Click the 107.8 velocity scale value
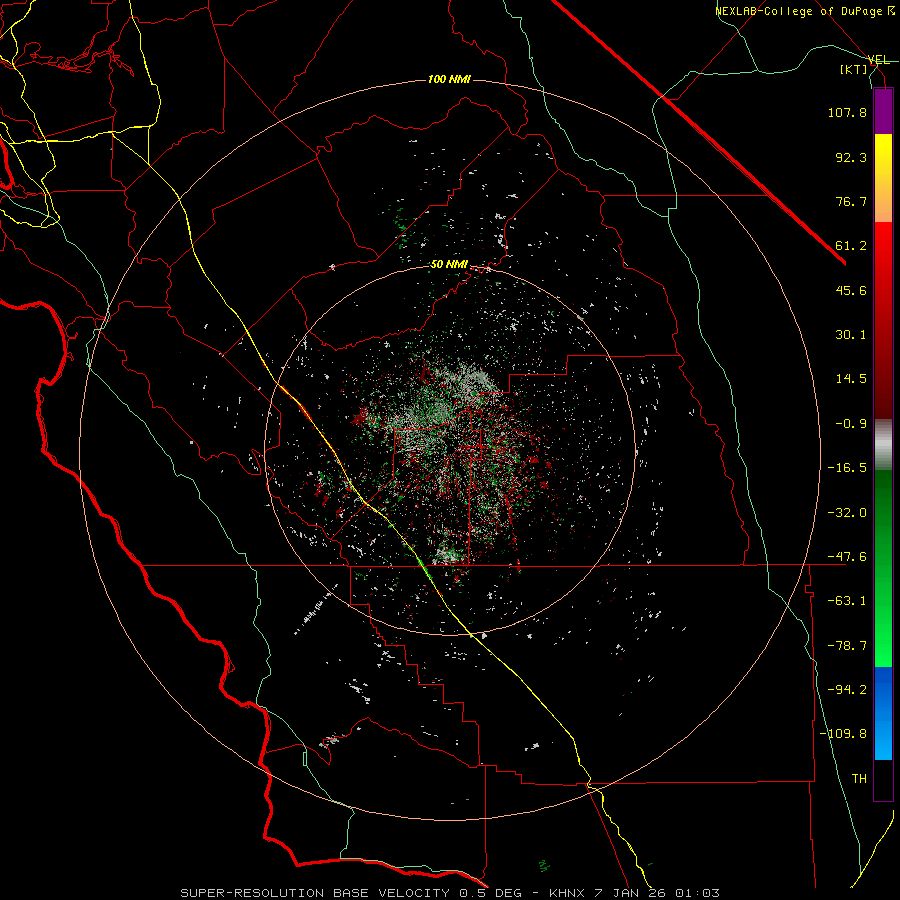 pyautogui.click(x=847, y=112)
